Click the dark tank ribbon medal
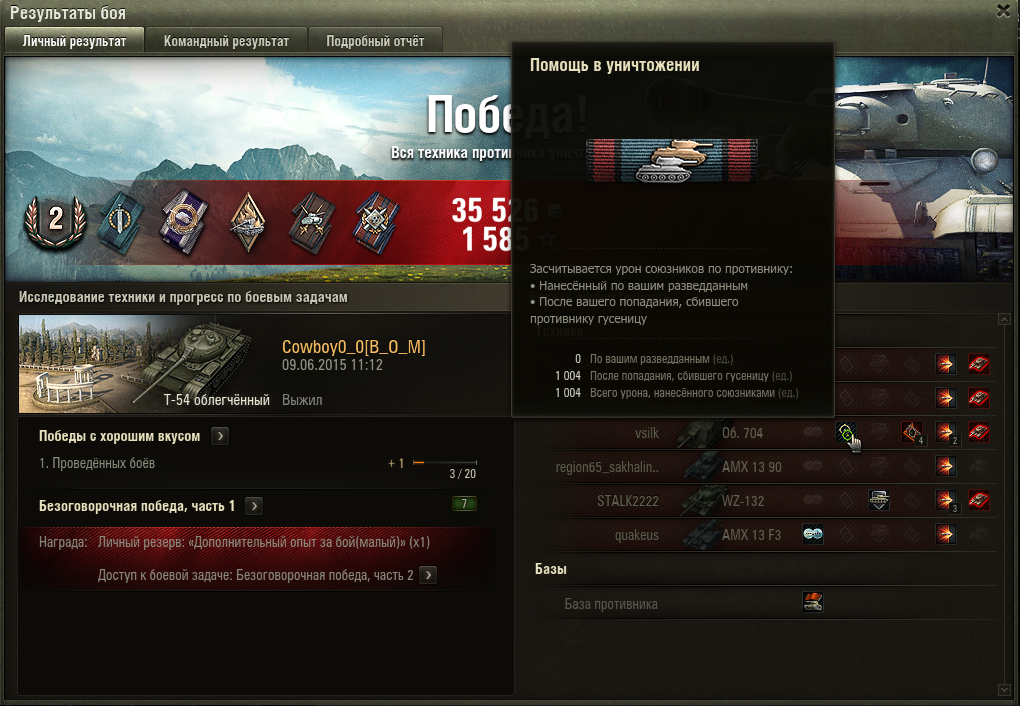This screenshot has height=706, width=1020. [313, 223]
